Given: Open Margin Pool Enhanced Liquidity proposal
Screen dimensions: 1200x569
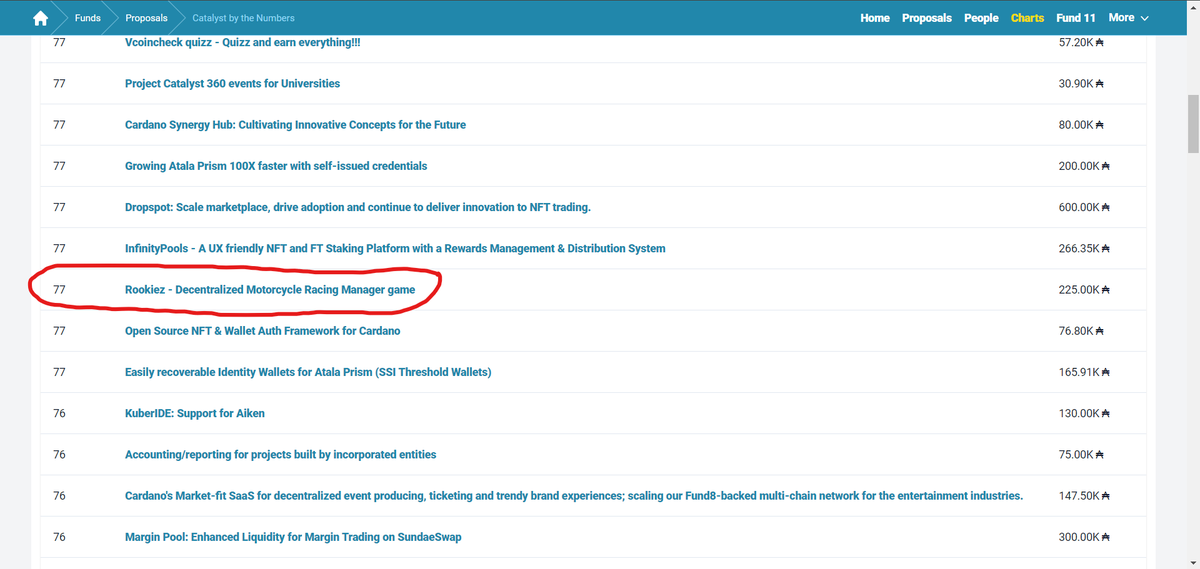Looking at the screenshot, I should point(293,537).
